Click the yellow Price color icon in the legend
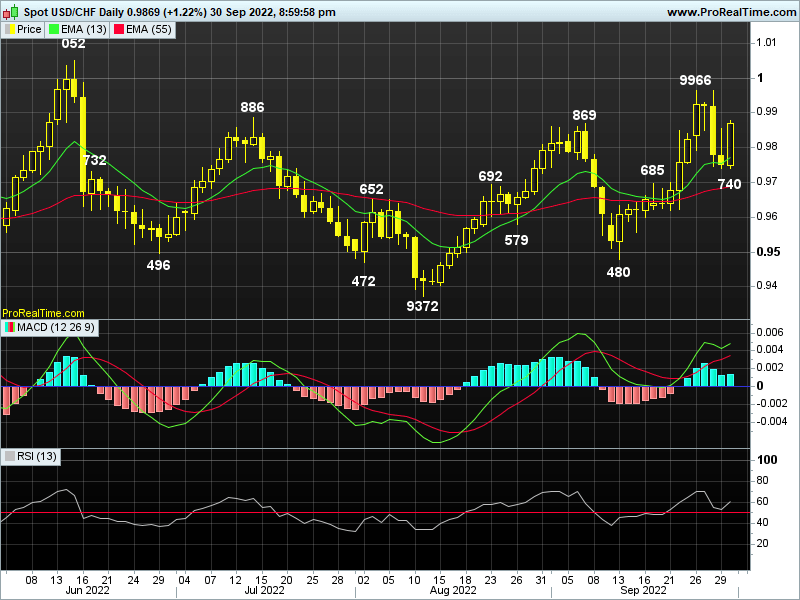The height and width of the screenshot is (600, 800). click(x=10, y=28)
